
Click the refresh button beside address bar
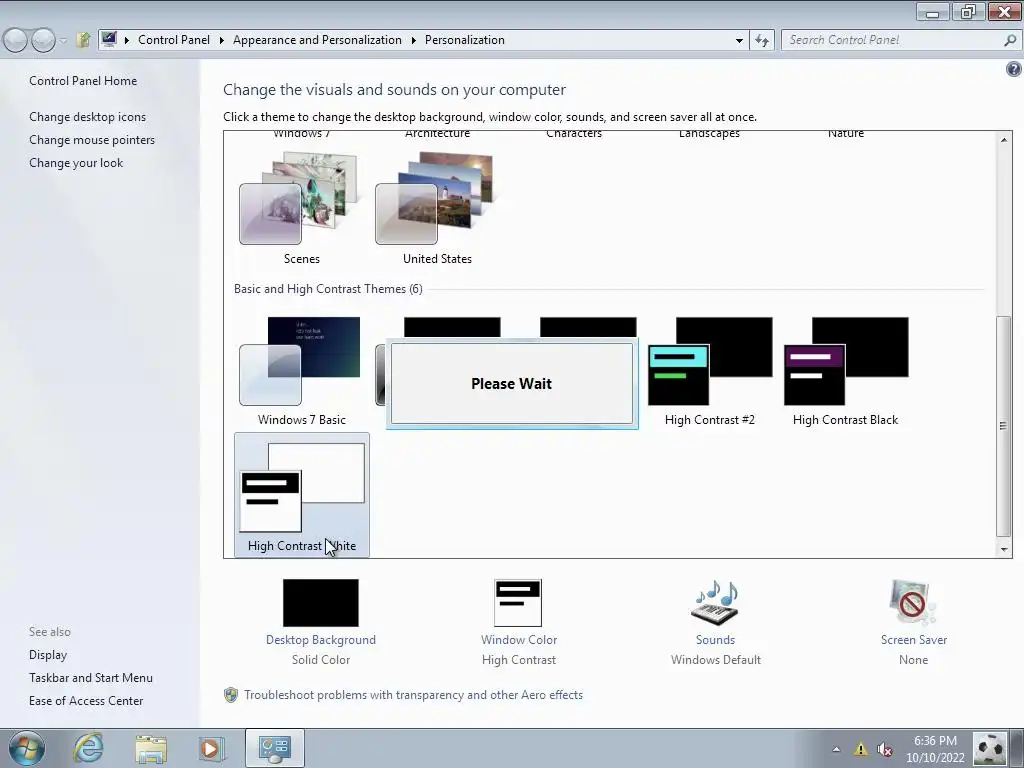pos(761,40)
